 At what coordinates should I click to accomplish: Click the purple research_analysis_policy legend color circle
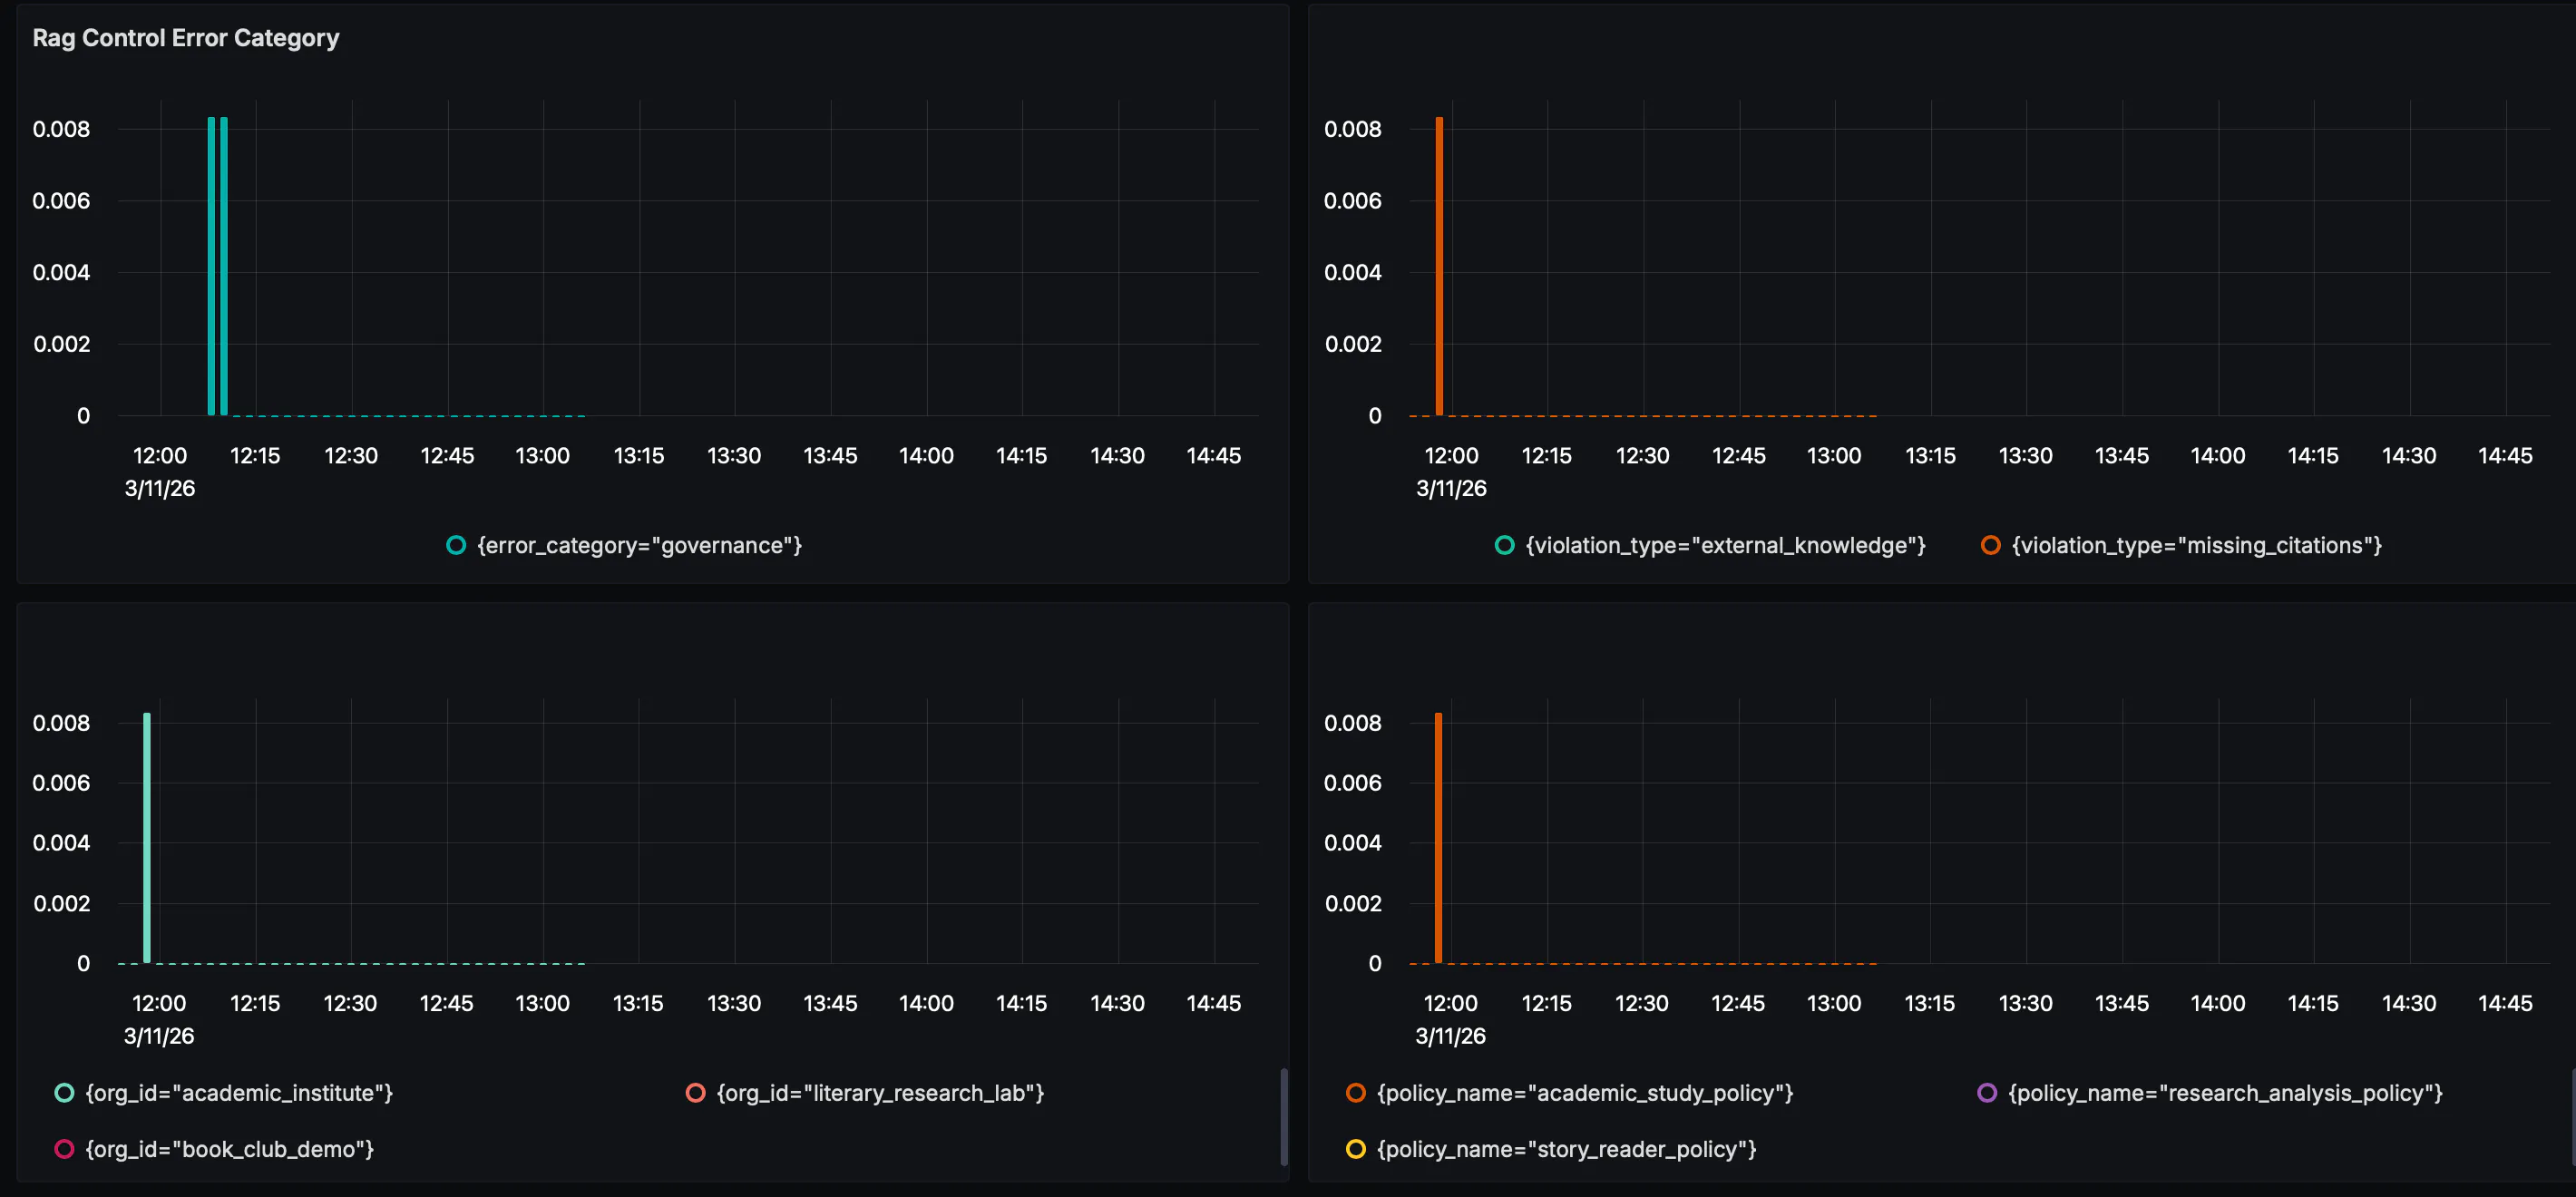(1987, 1093)
